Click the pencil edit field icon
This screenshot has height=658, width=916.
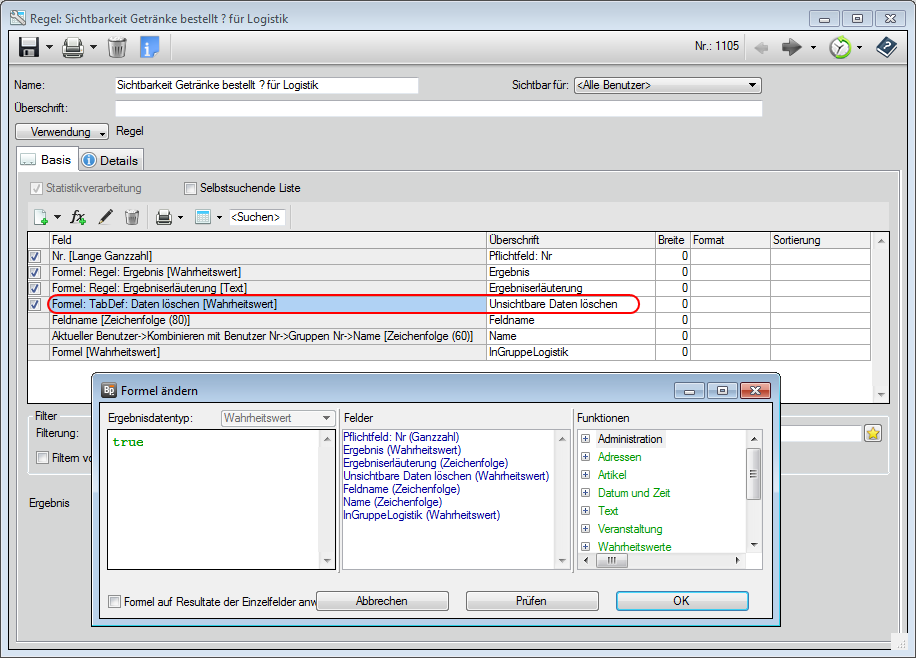[x=105, y=217]
